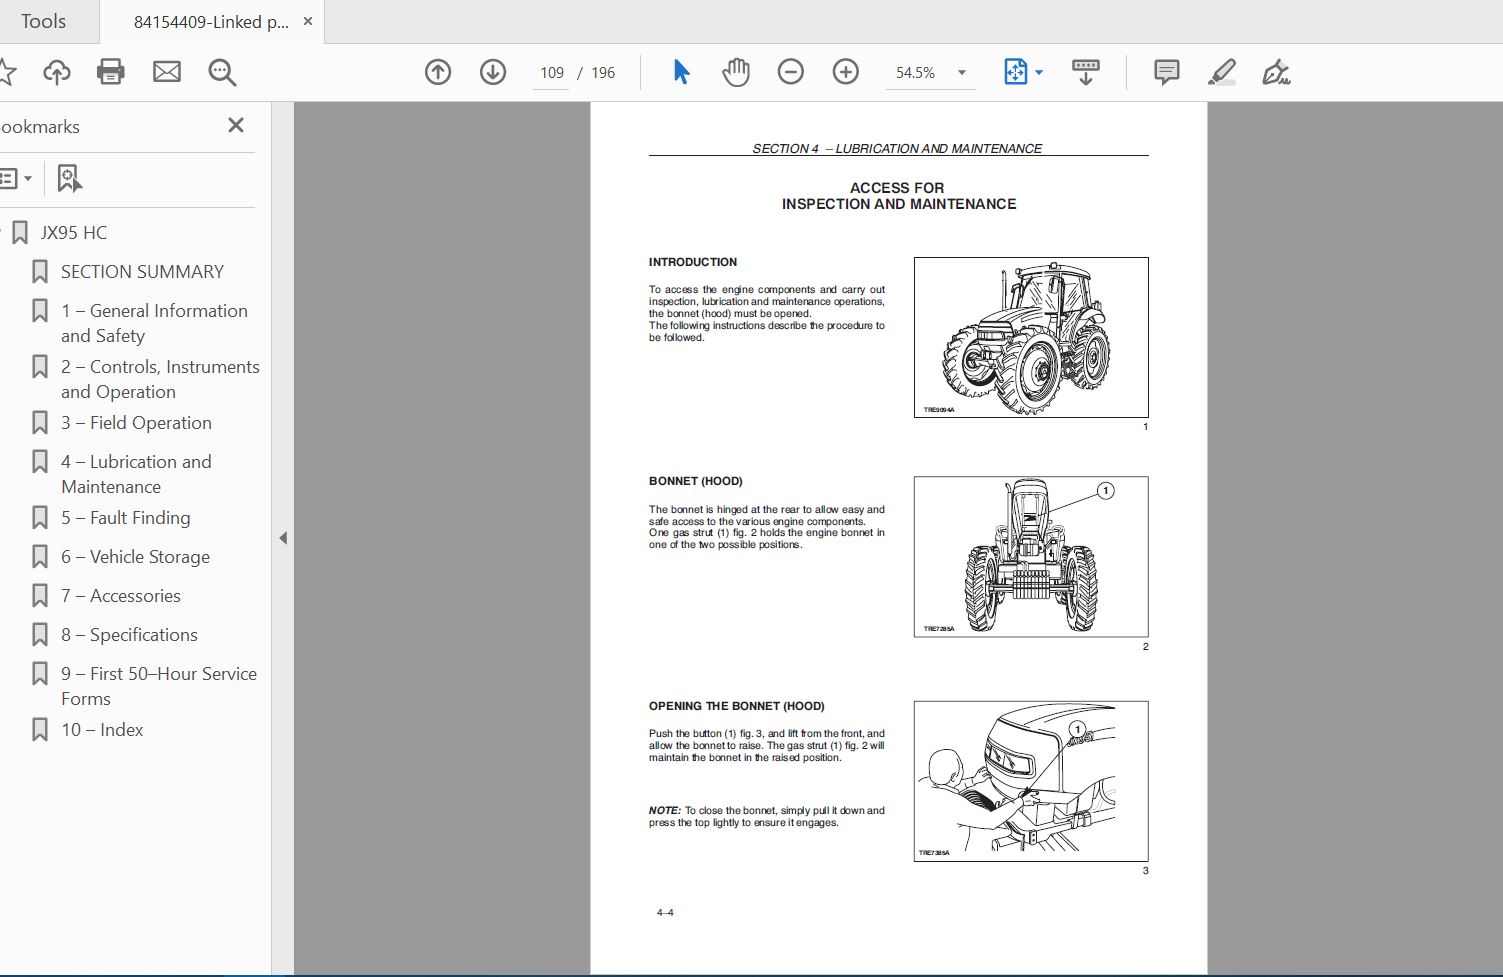Close the Bookmarks panel
This screenshot has width=1503, height=977.
point(236,125)
